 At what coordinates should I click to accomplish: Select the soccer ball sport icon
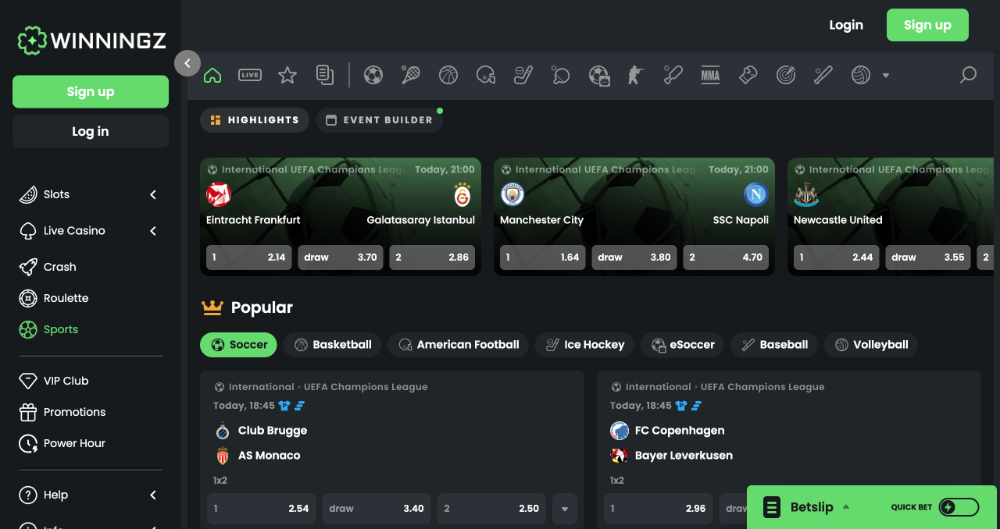point(373,75)
